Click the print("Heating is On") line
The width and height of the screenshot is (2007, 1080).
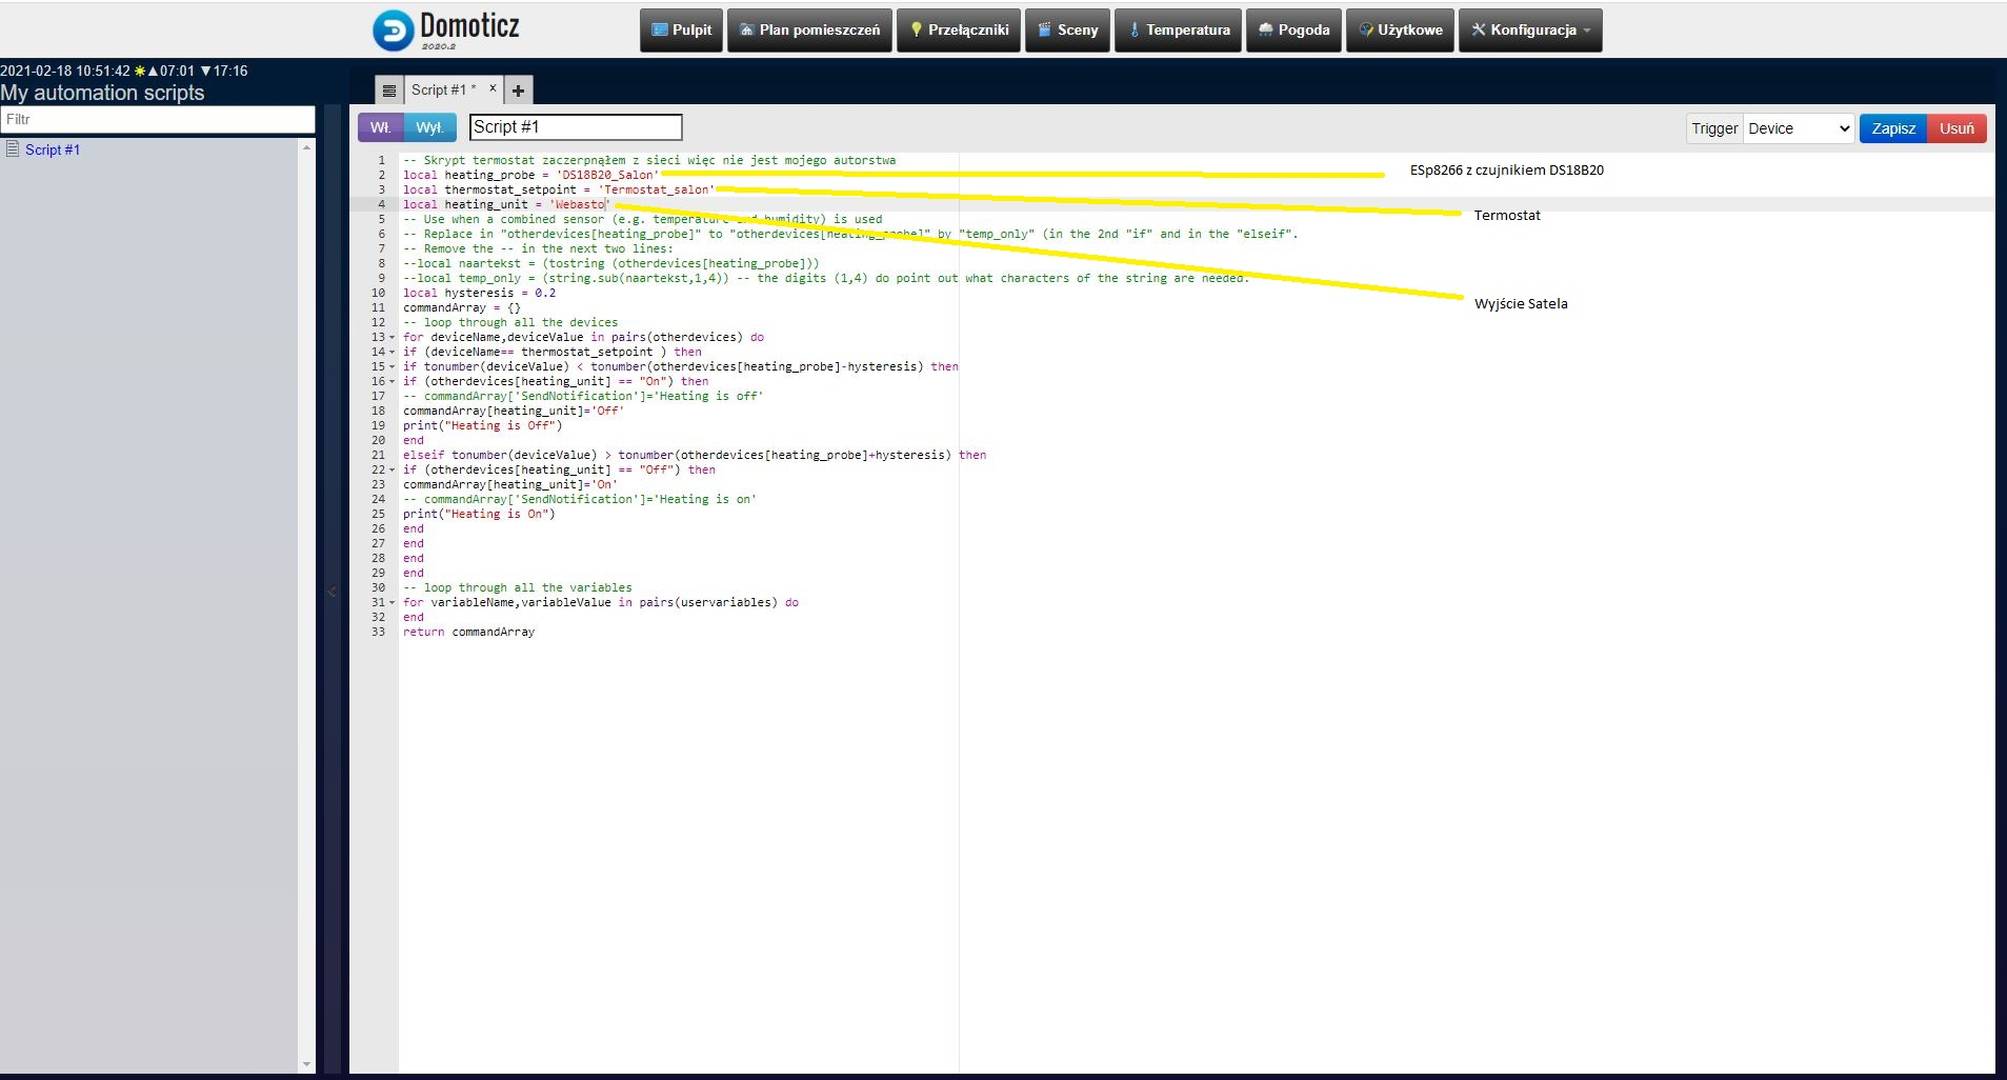(x=479, y=514)
